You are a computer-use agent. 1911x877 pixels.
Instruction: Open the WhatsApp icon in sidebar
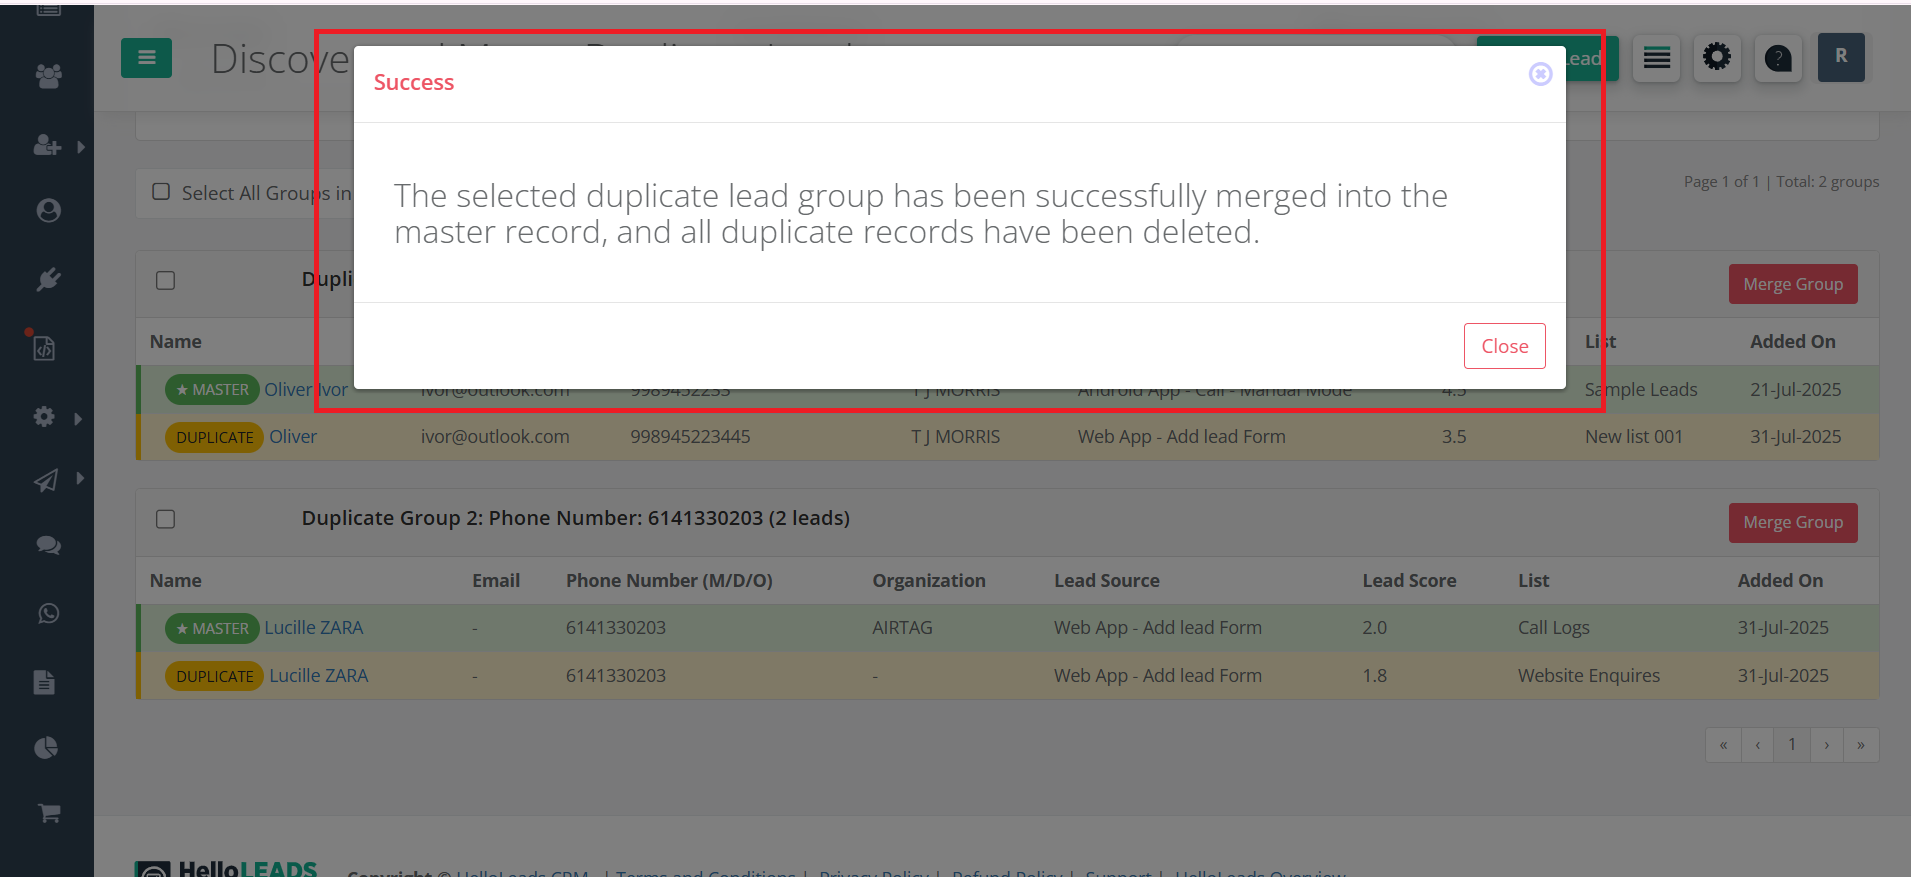(x=48, y=614)
